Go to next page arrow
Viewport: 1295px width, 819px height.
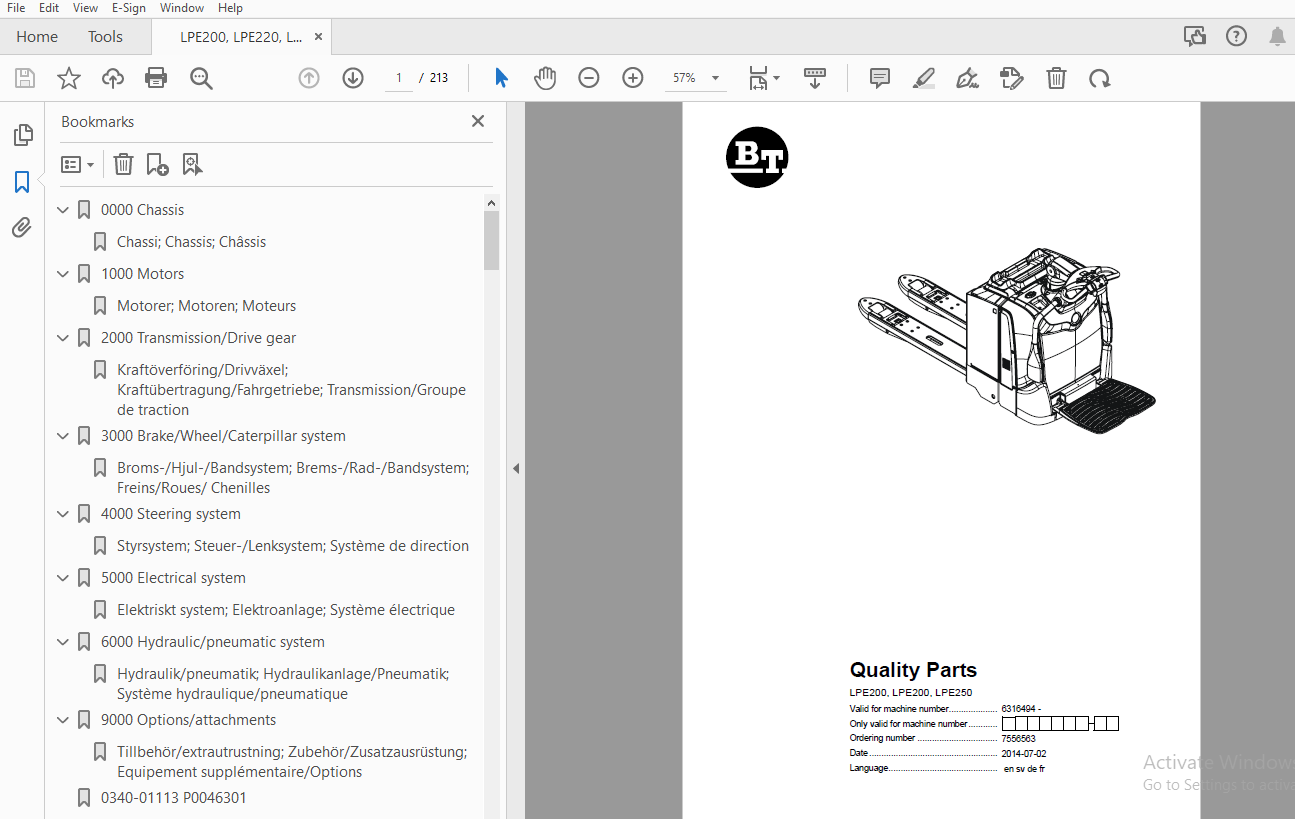pyautogui.click(x=353, y=78)
